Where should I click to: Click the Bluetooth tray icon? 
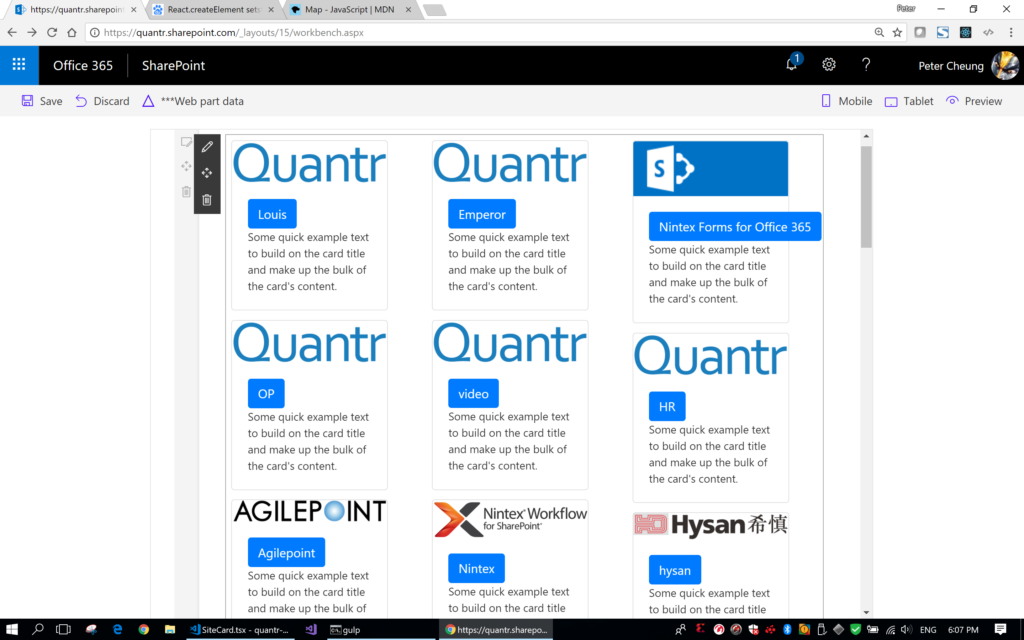(x=787, y=630)
